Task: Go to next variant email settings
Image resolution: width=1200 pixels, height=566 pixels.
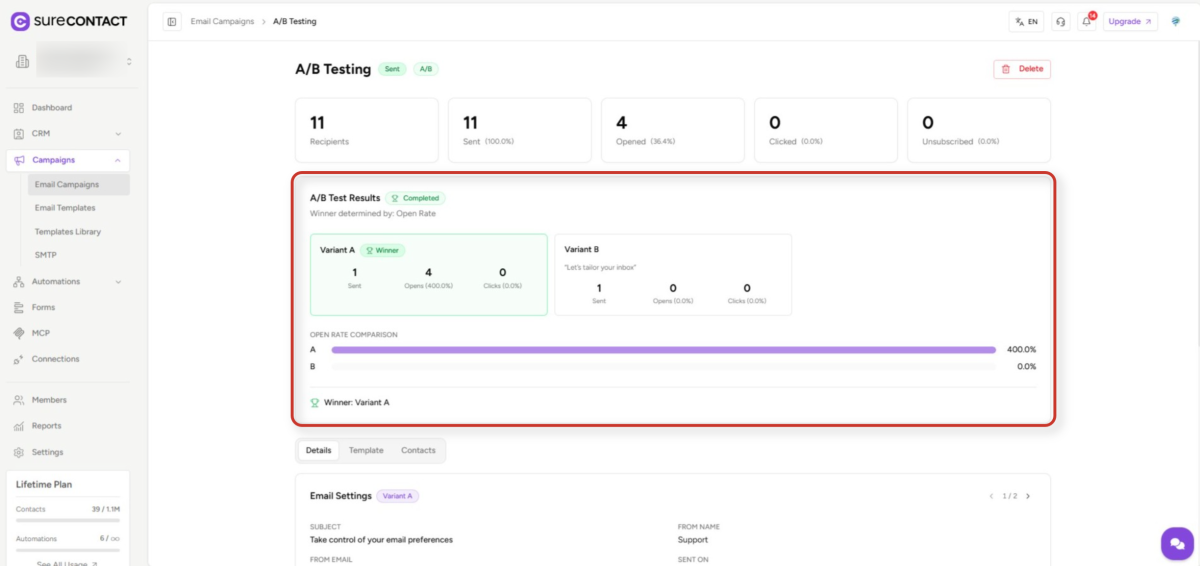Action: click(x=1028, y=496)
